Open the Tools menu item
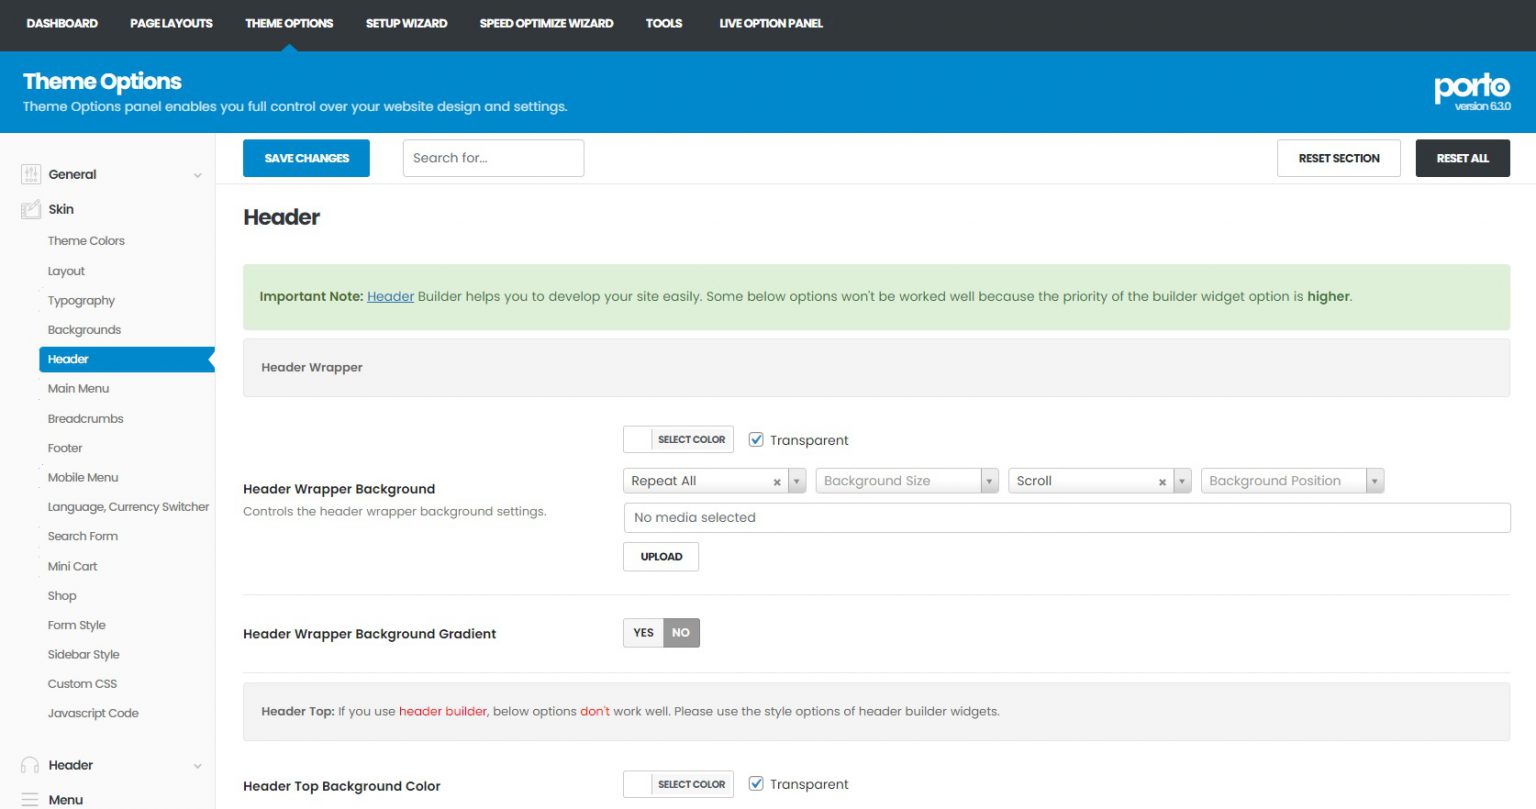 pyautogui.click(x=663, y=23)
